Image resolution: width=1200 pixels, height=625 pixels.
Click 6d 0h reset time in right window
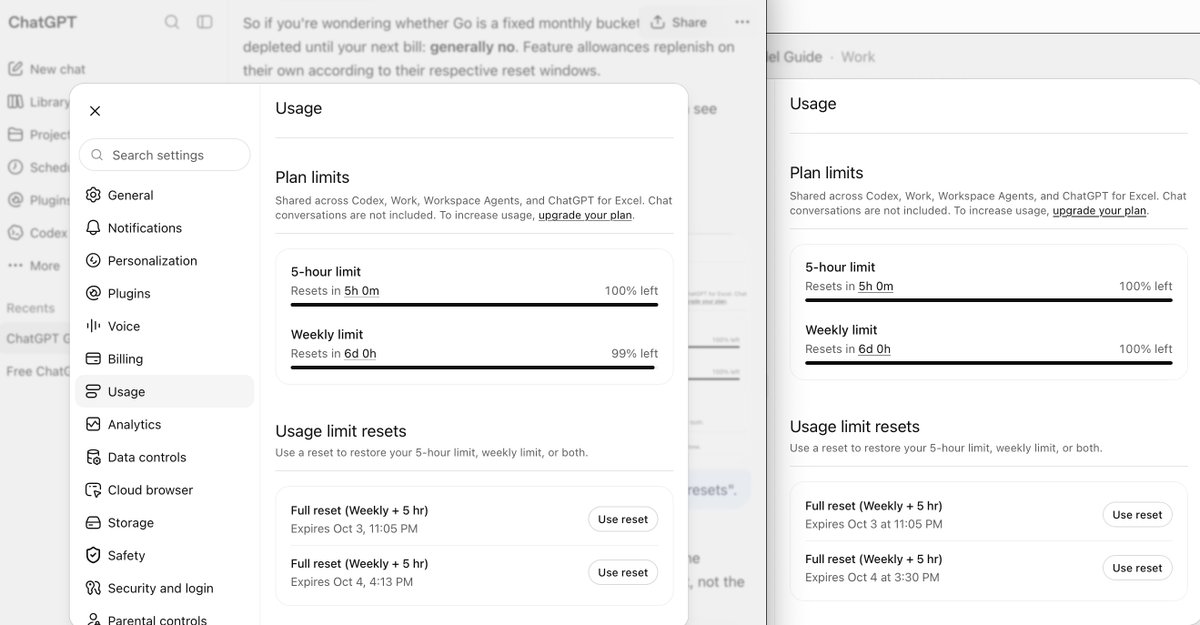tap(875, 349)
